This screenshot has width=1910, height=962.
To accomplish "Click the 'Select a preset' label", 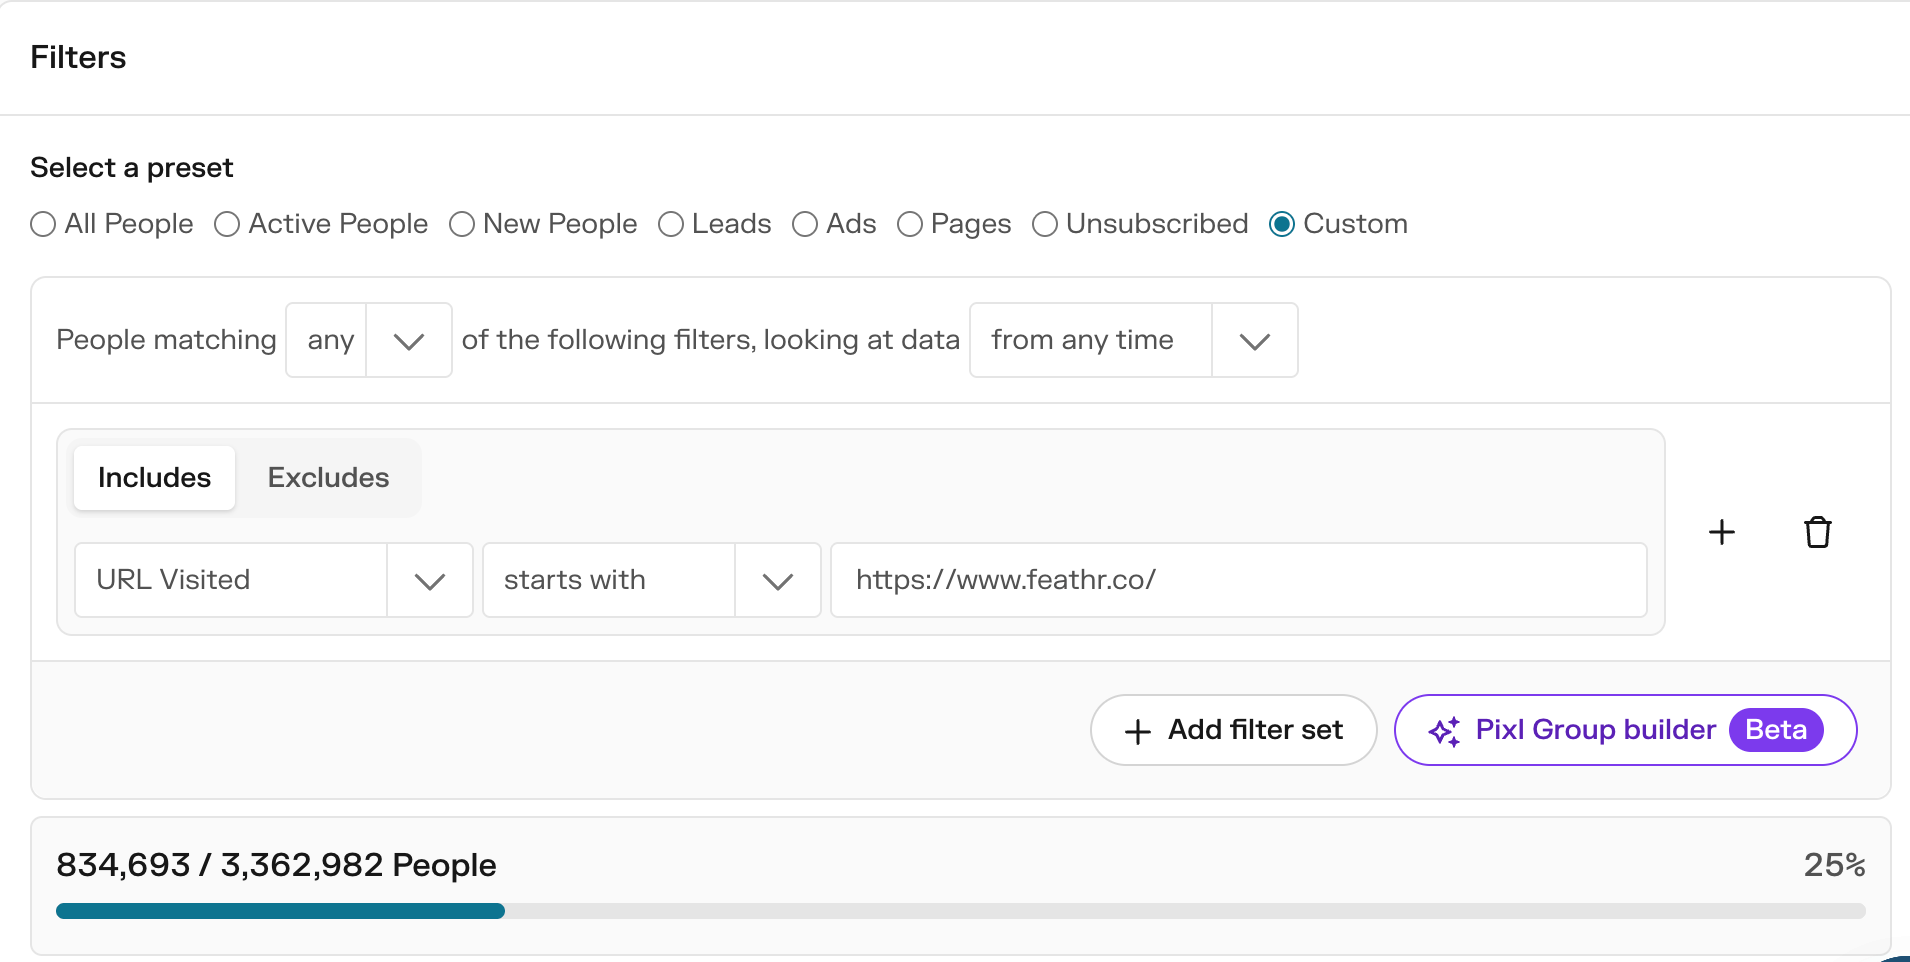I will pos(132,168).
